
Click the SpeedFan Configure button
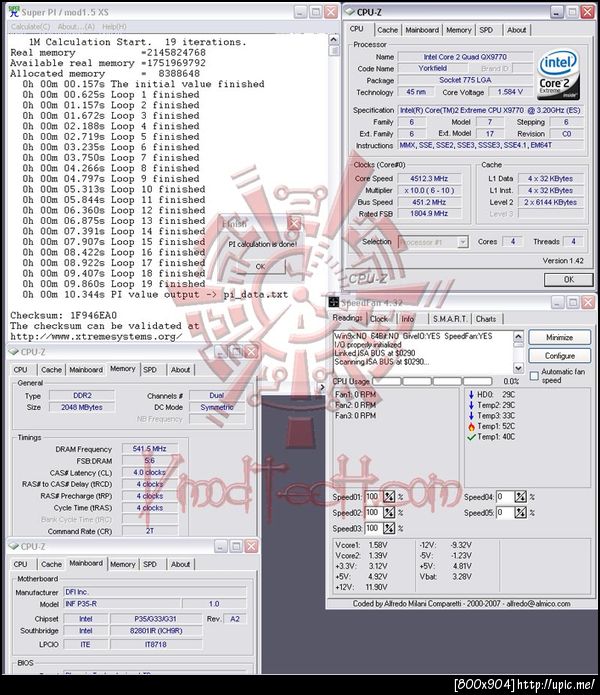pos(559,356)
